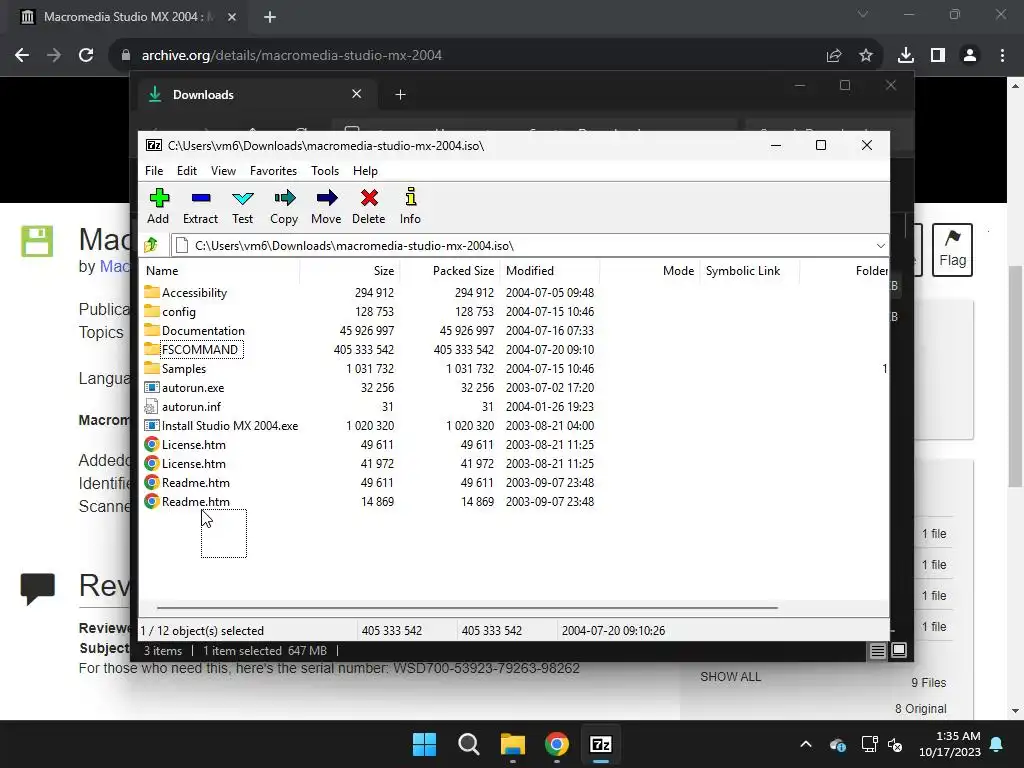Click the browser page vertical scrollbar

(x=1015, y=376)
